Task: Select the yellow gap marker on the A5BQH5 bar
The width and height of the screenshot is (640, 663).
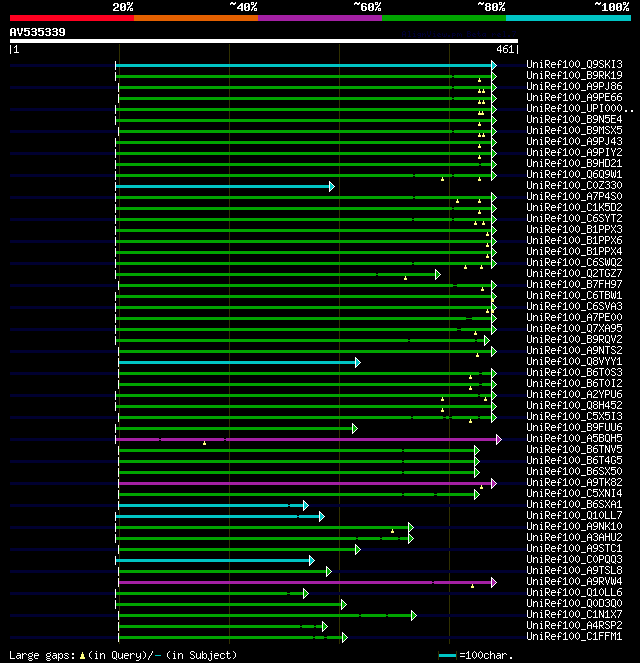Action: click(205, 443)
